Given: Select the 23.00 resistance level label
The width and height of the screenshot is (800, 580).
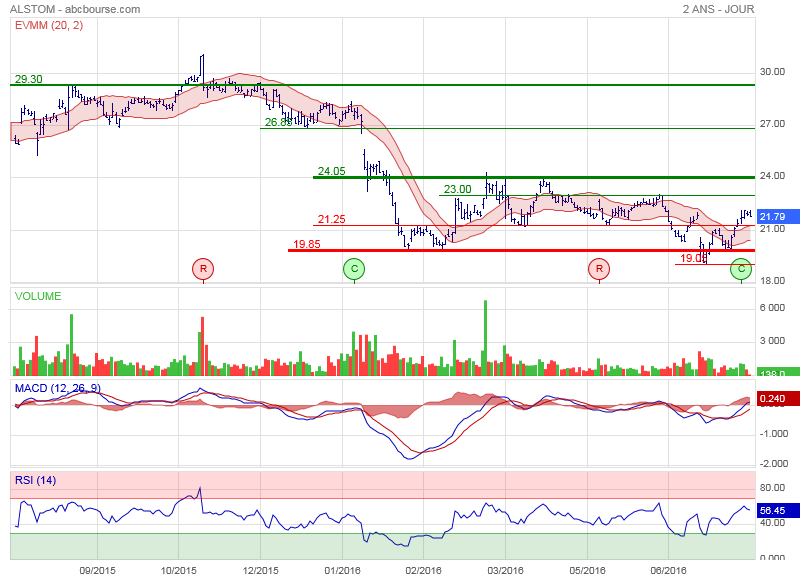Looking at the screenshot, I should [x=458, y=189].
